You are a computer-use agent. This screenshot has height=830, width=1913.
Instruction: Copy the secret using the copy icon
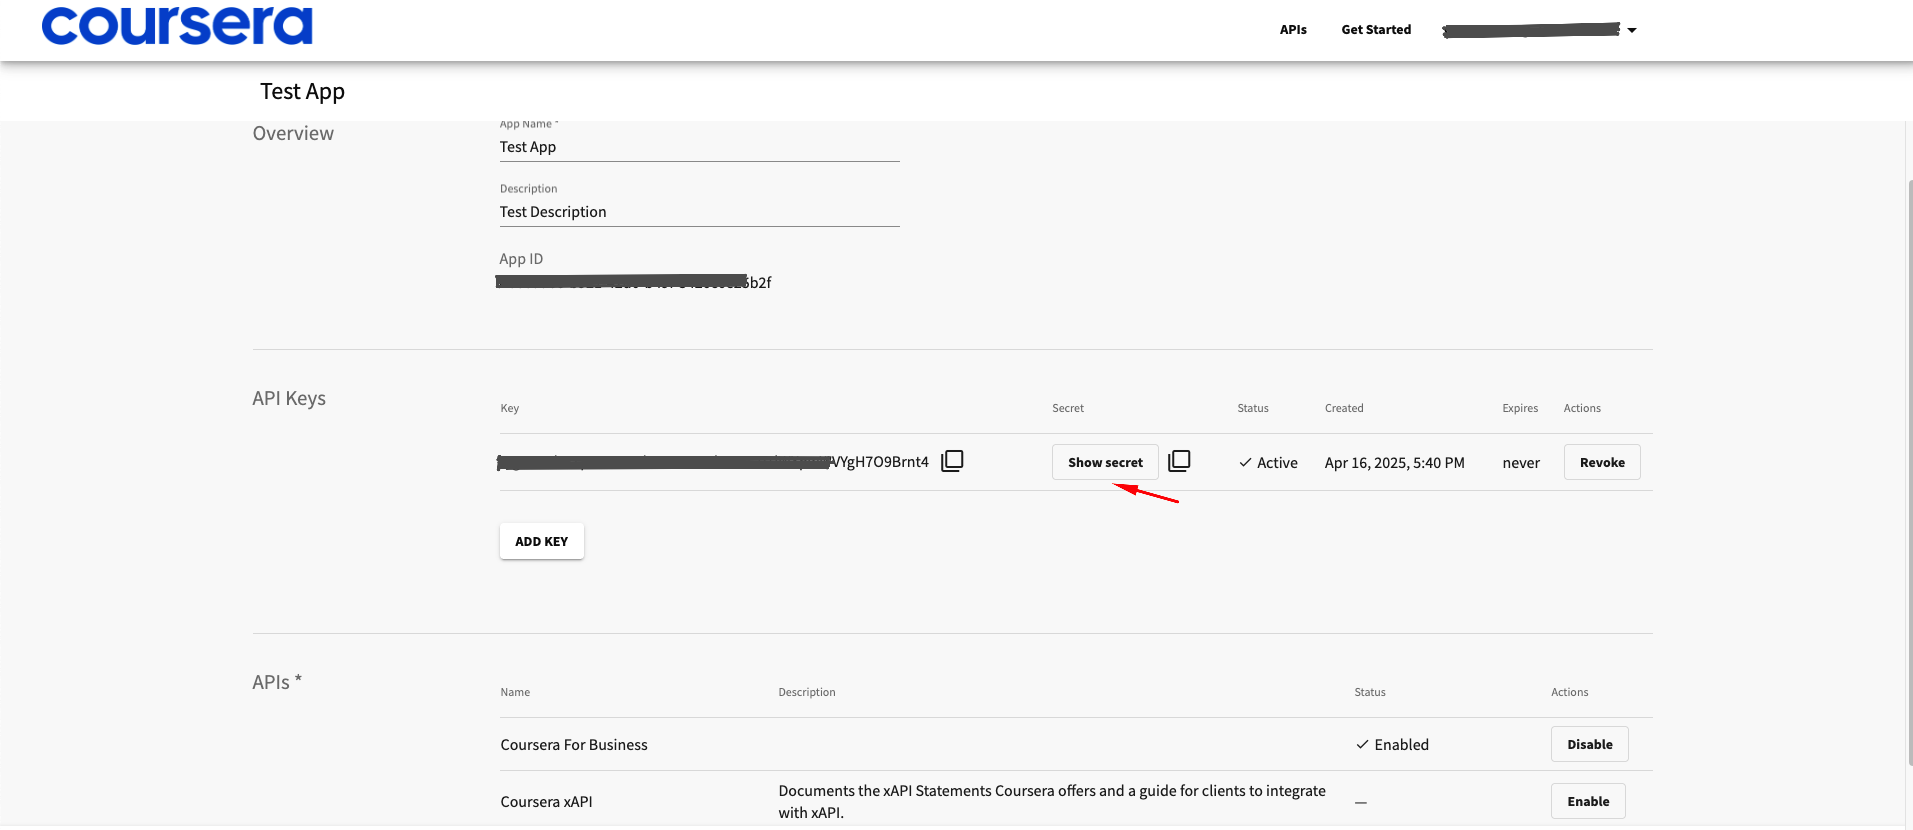click(1179, 461)
